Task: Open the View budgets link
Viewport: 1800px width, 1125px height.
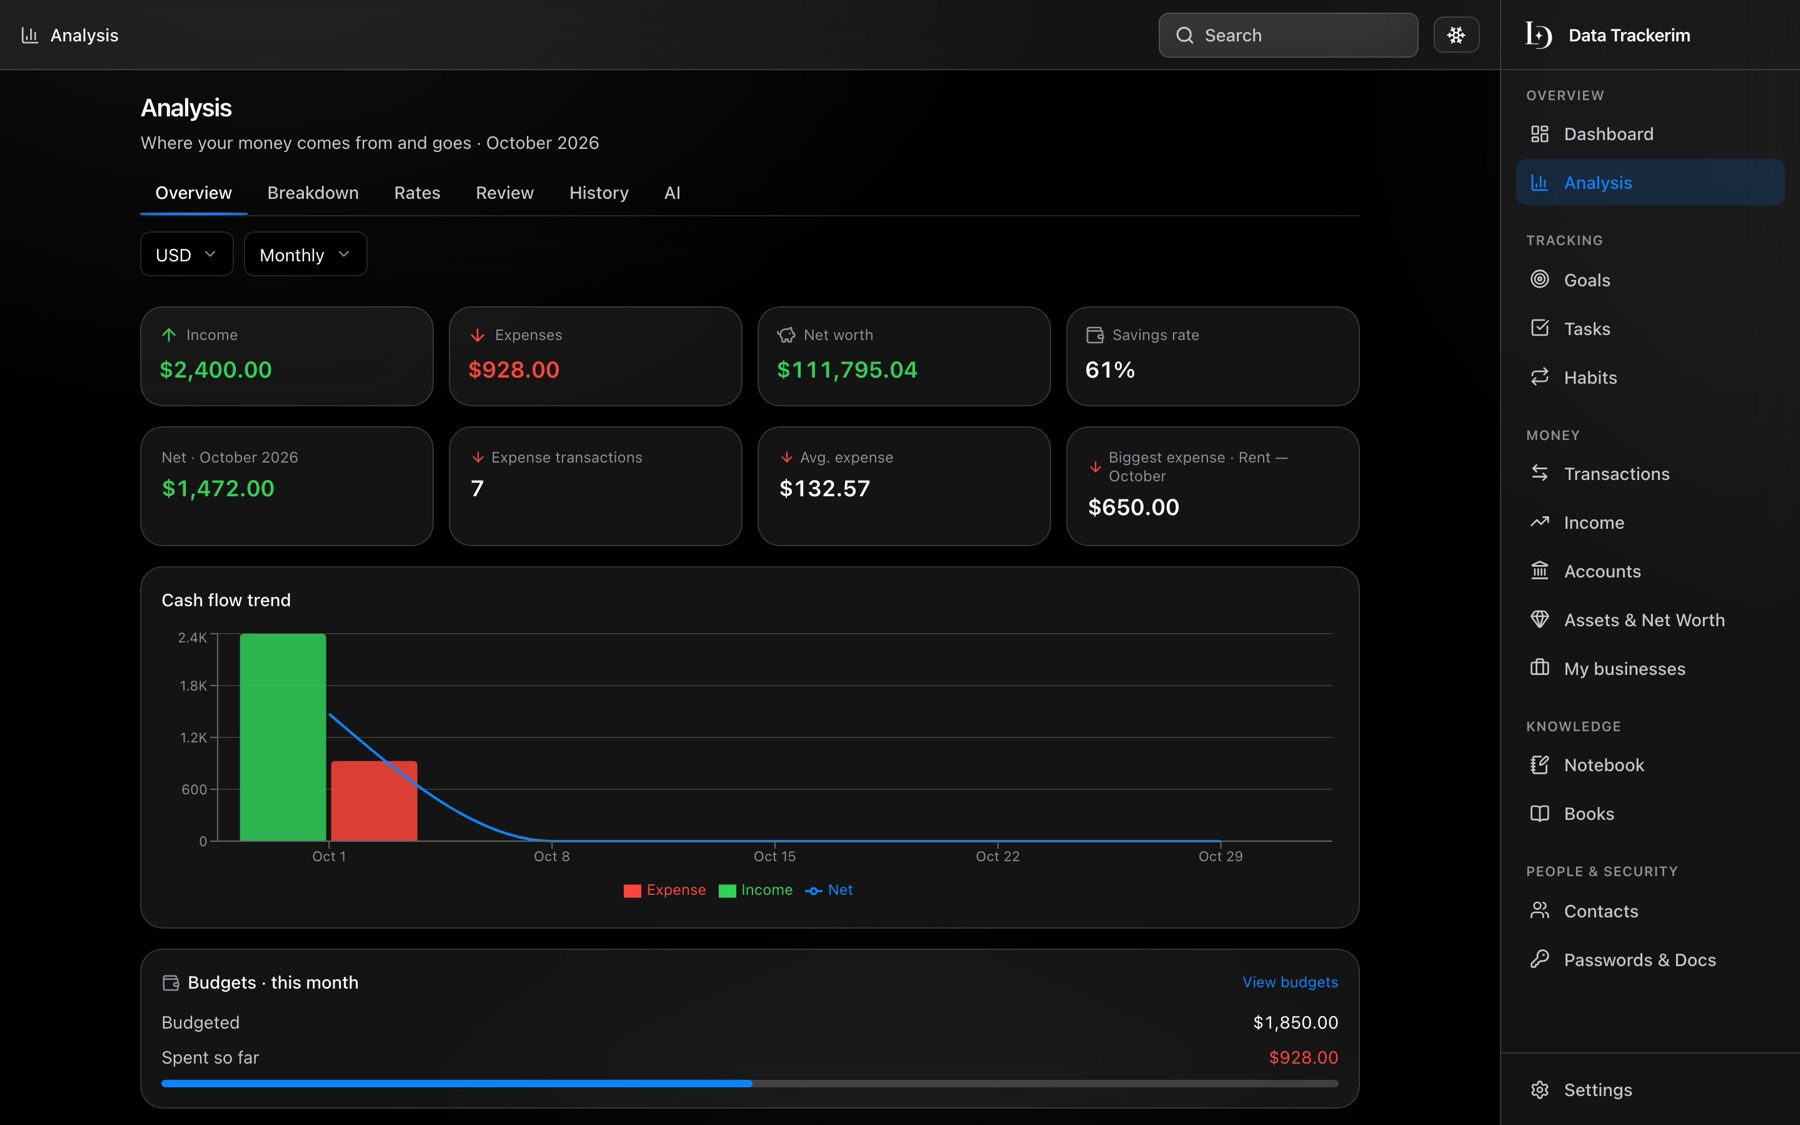Action: point(1290,982)
